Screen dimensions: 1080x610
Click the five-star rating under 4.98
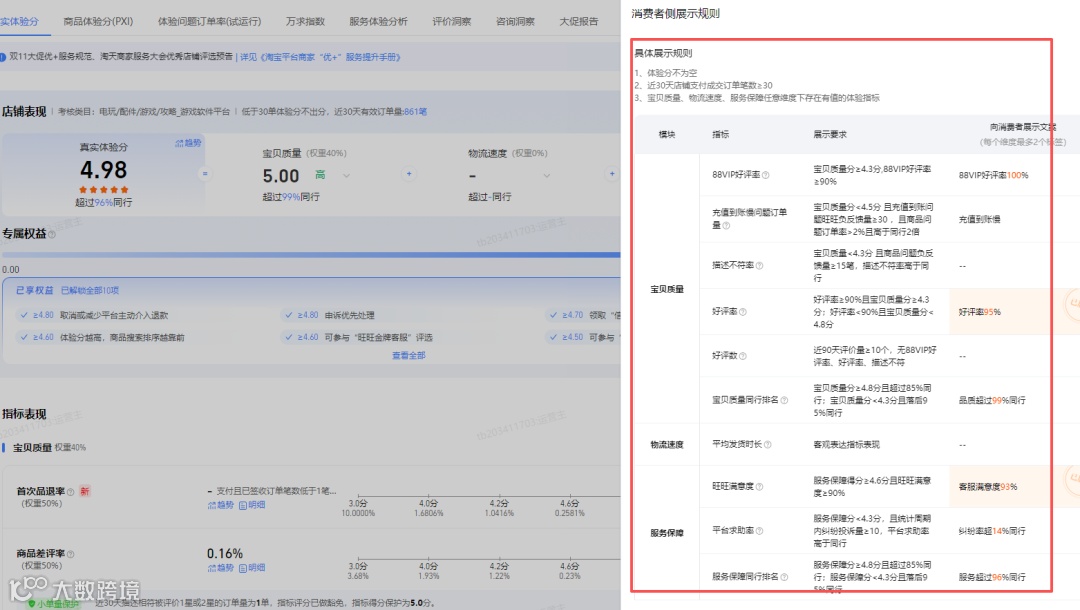click(x=103, y=189)
